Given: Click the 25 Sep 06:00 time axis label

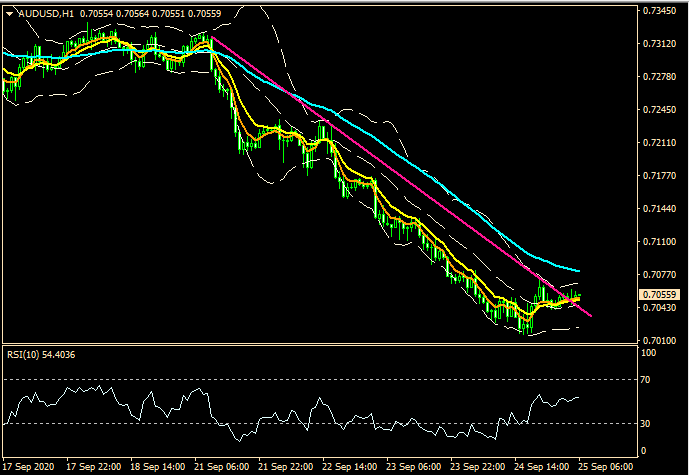Looking at the screenshot, I should click(x=606, y=467).
